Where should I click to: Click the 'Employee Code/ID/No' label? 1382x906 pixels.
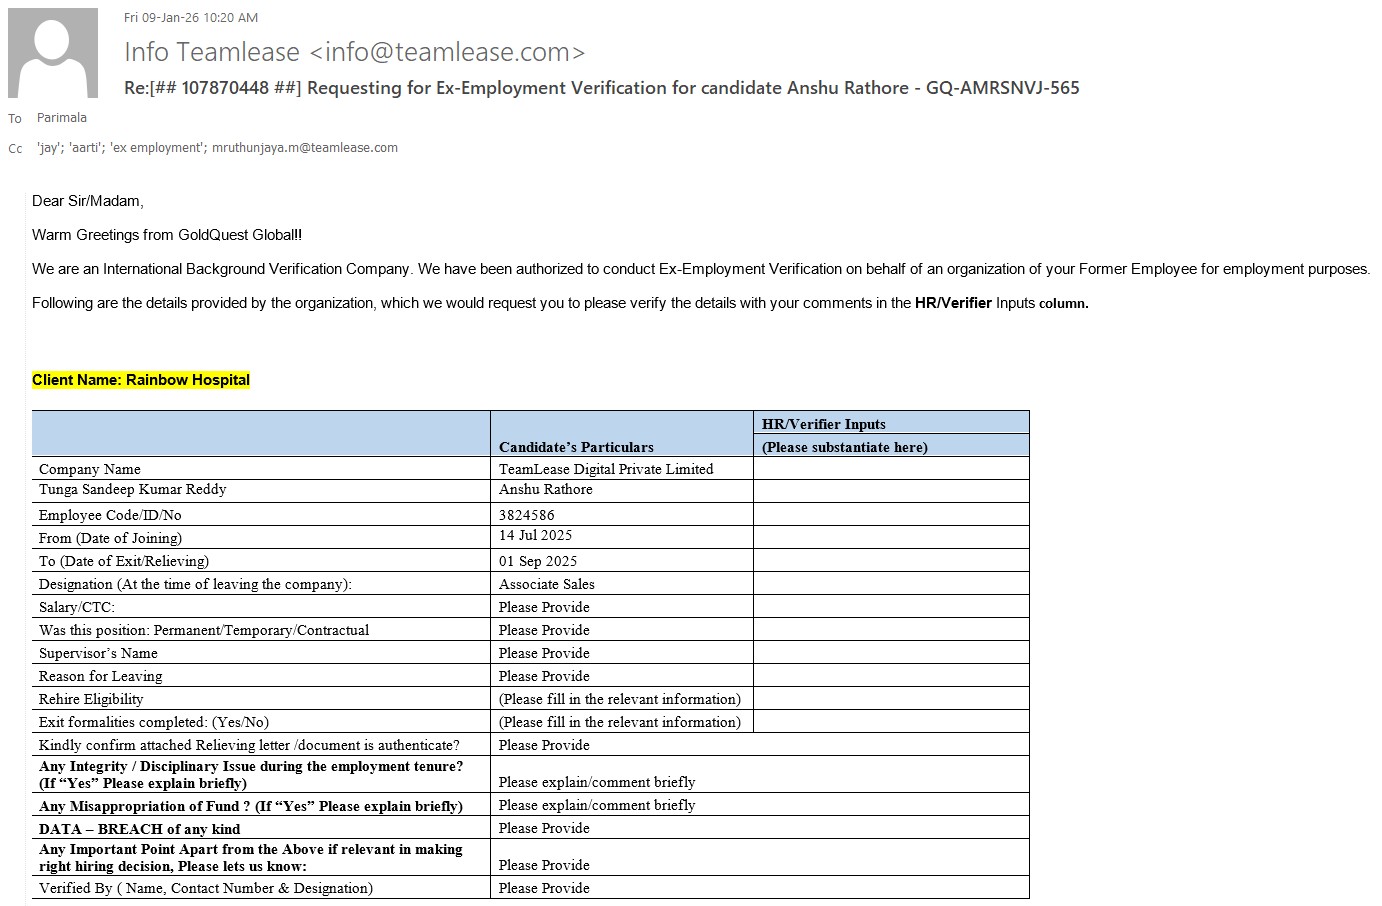110,515
